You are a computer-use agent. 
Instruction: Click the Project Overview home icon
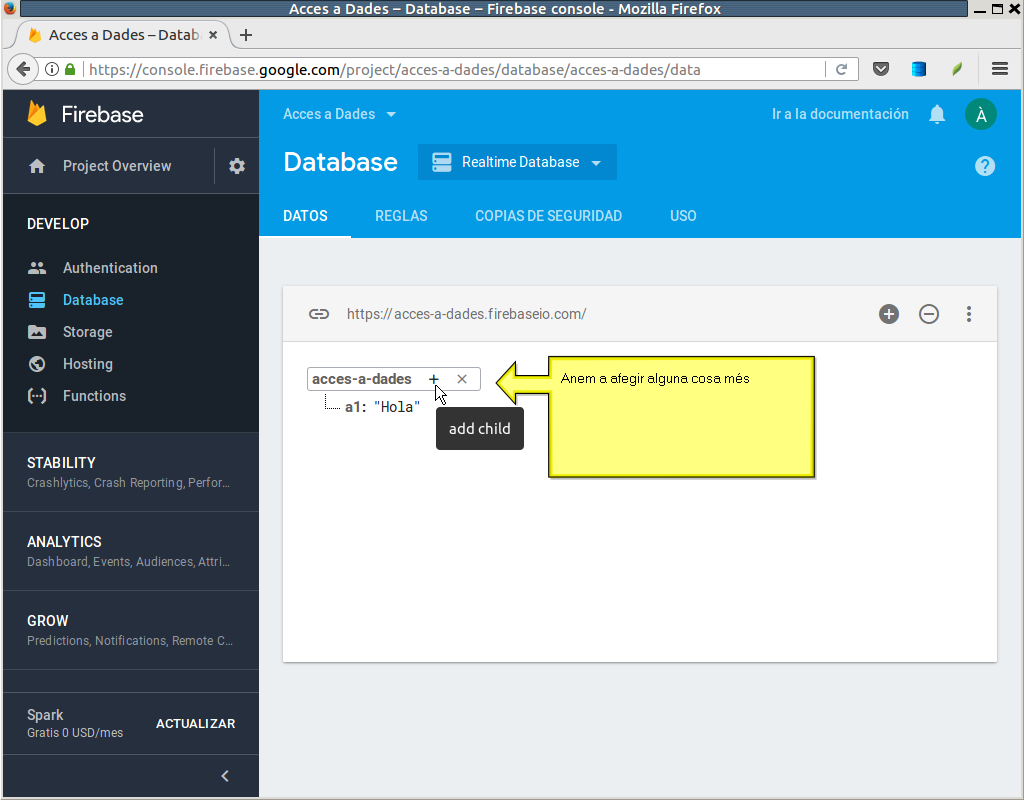[37, 166]
